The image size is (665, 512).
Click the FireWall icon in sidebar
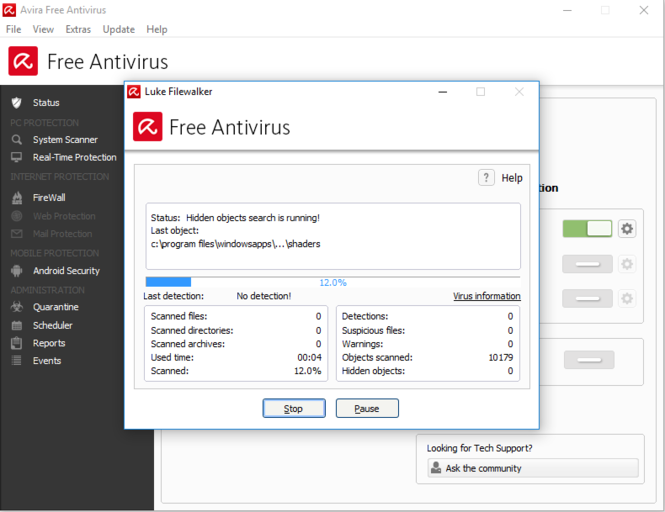click(17, 198)
